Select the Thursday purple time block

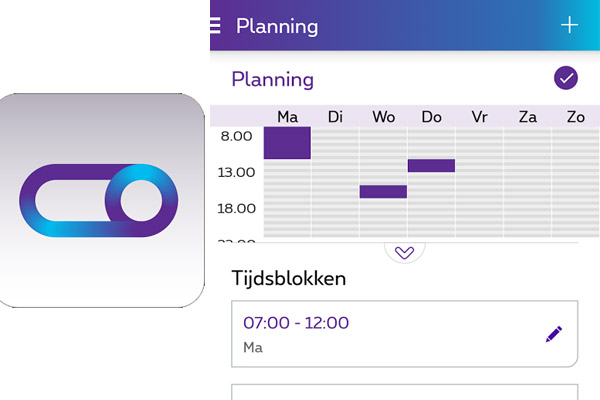(431, 165)
